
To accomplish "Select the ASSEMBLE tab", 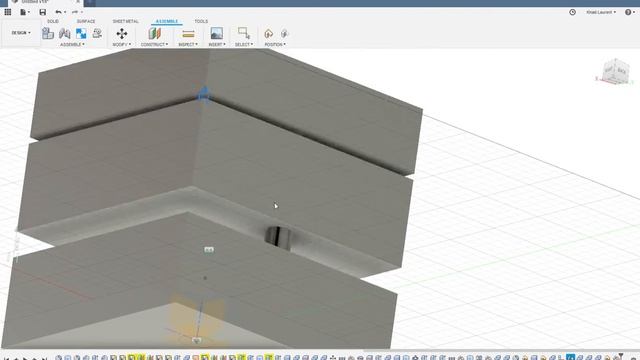I will coord(167,21).
